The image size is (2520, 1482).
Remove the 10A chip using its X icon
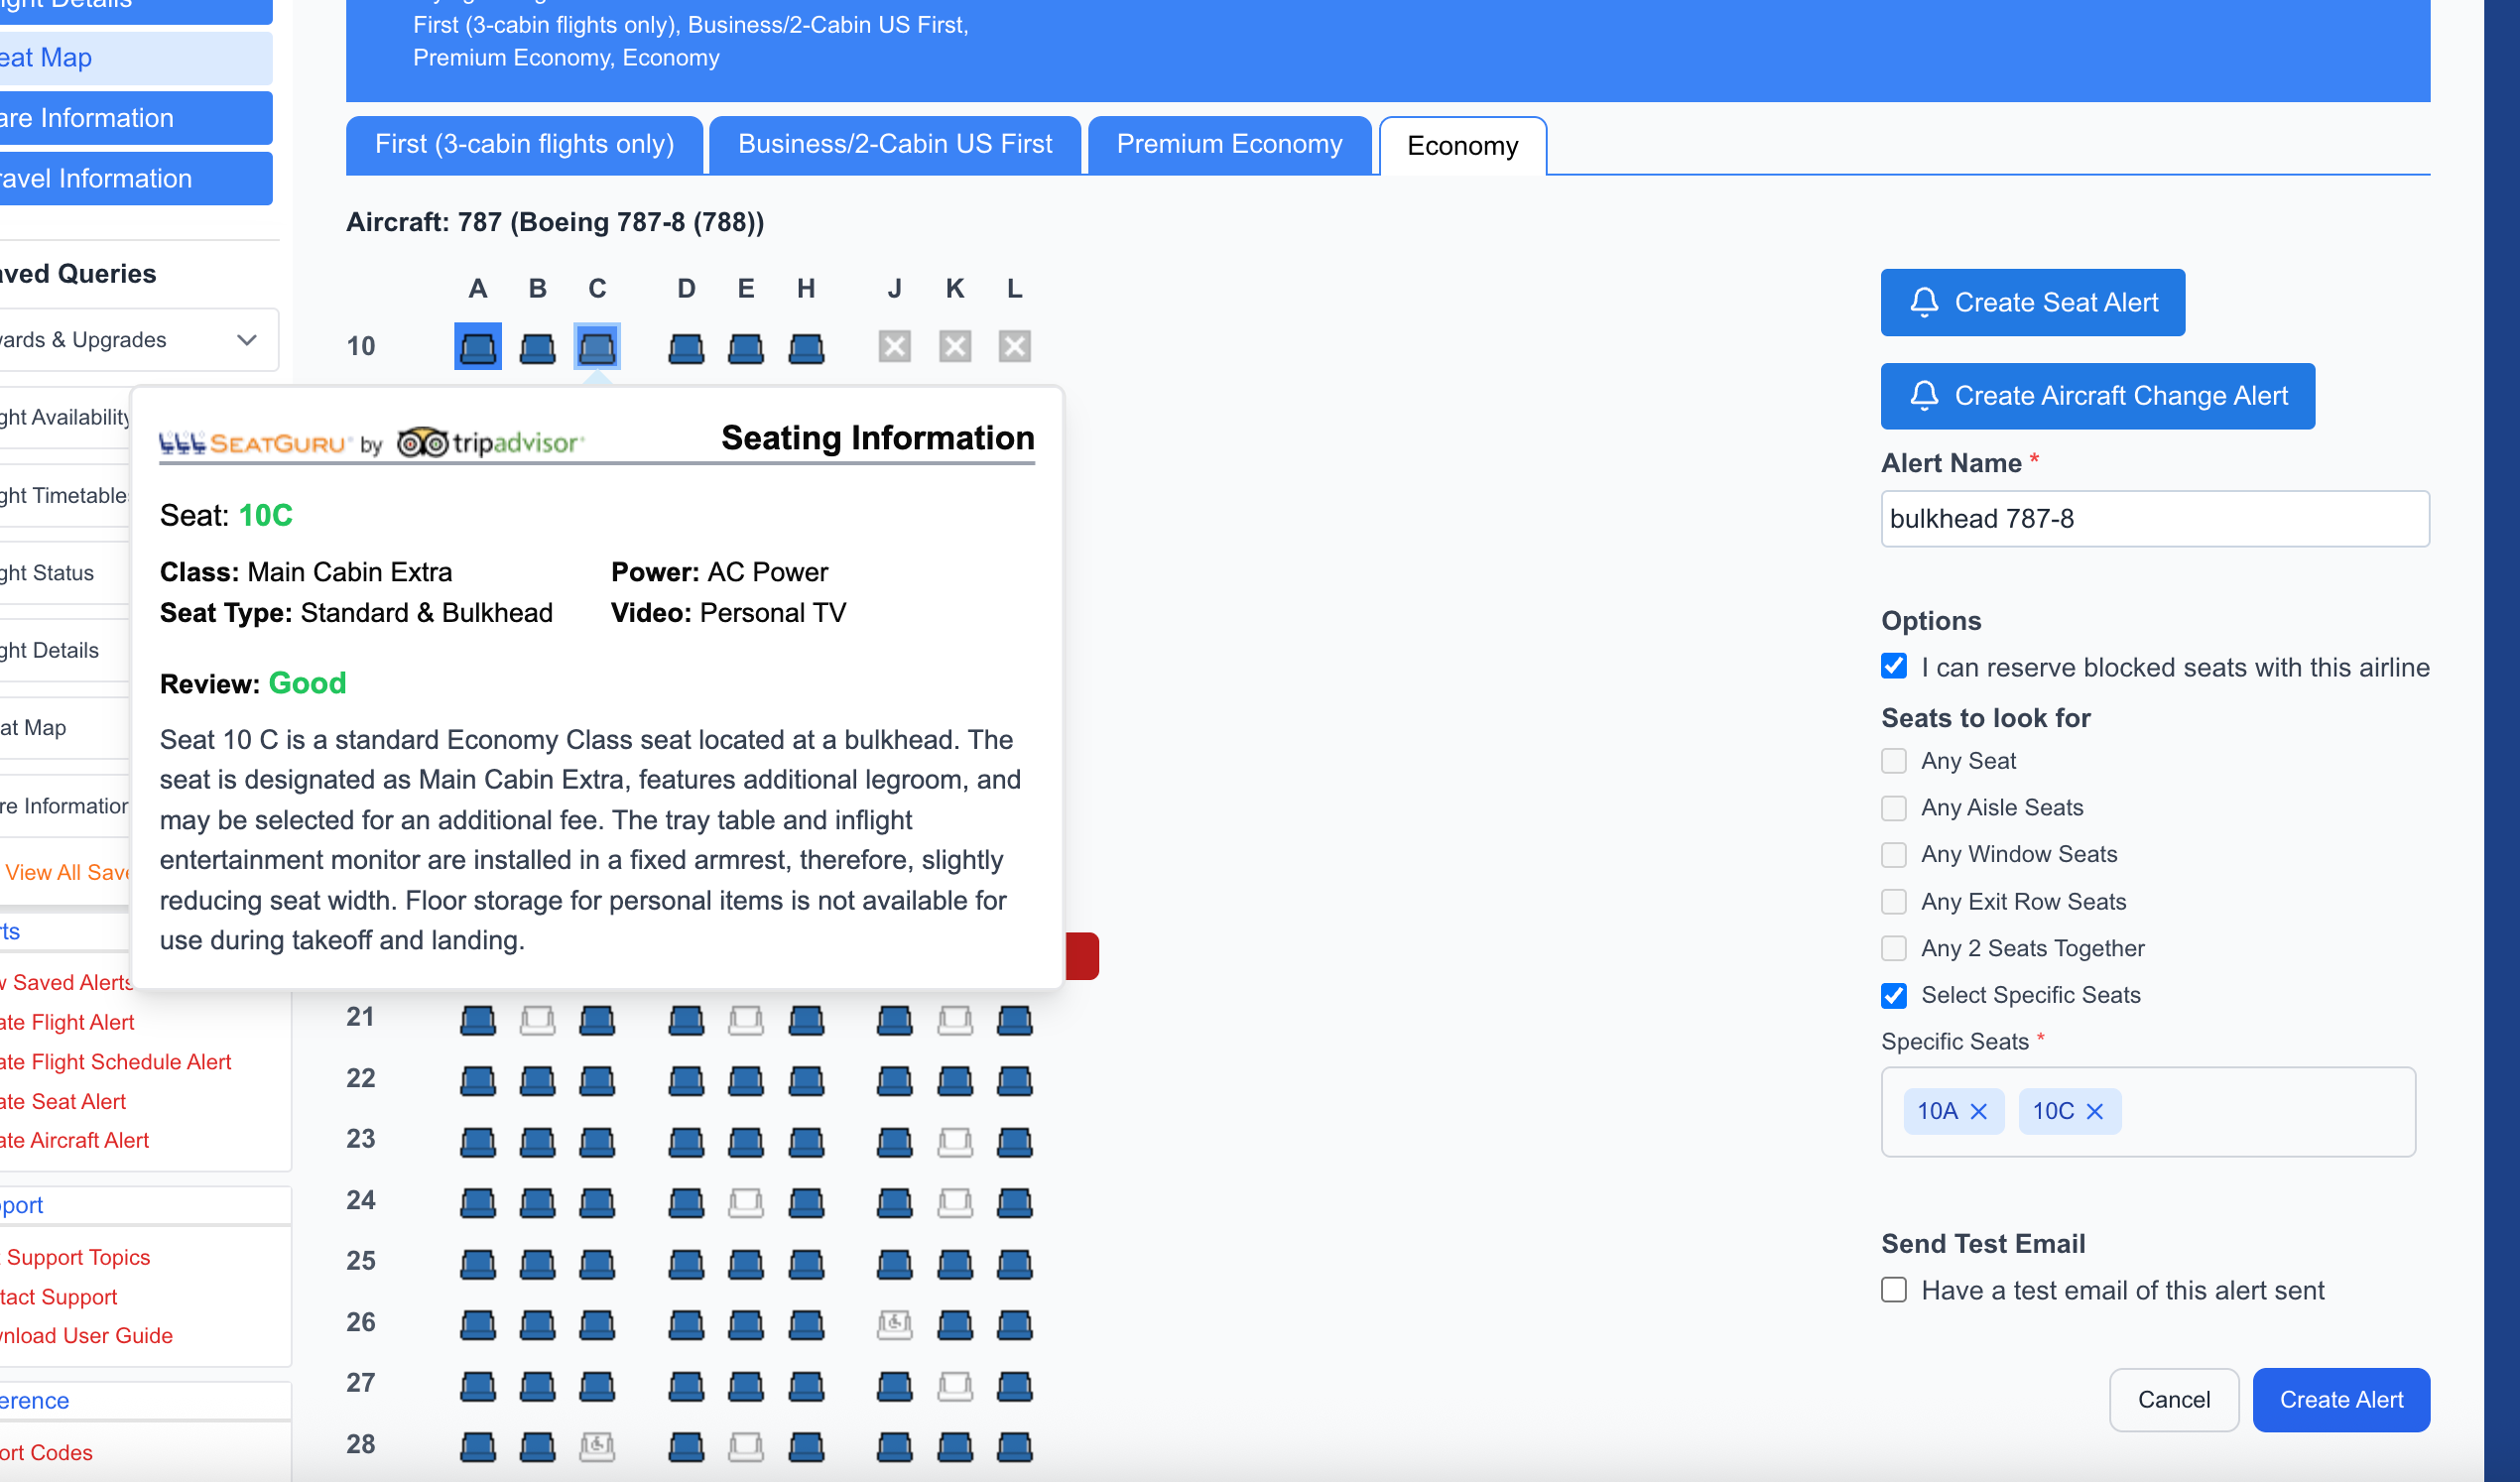1981,1110
